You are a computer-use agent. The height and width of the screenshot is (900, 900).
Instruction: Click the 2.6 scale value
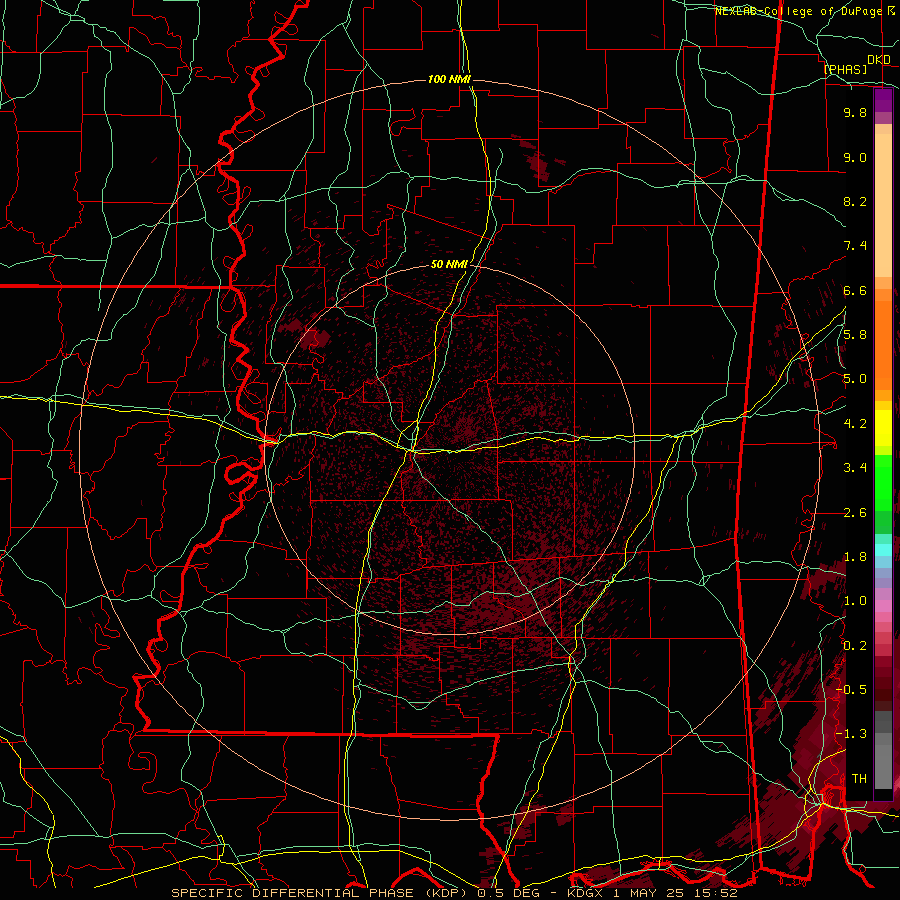point(855,513)
